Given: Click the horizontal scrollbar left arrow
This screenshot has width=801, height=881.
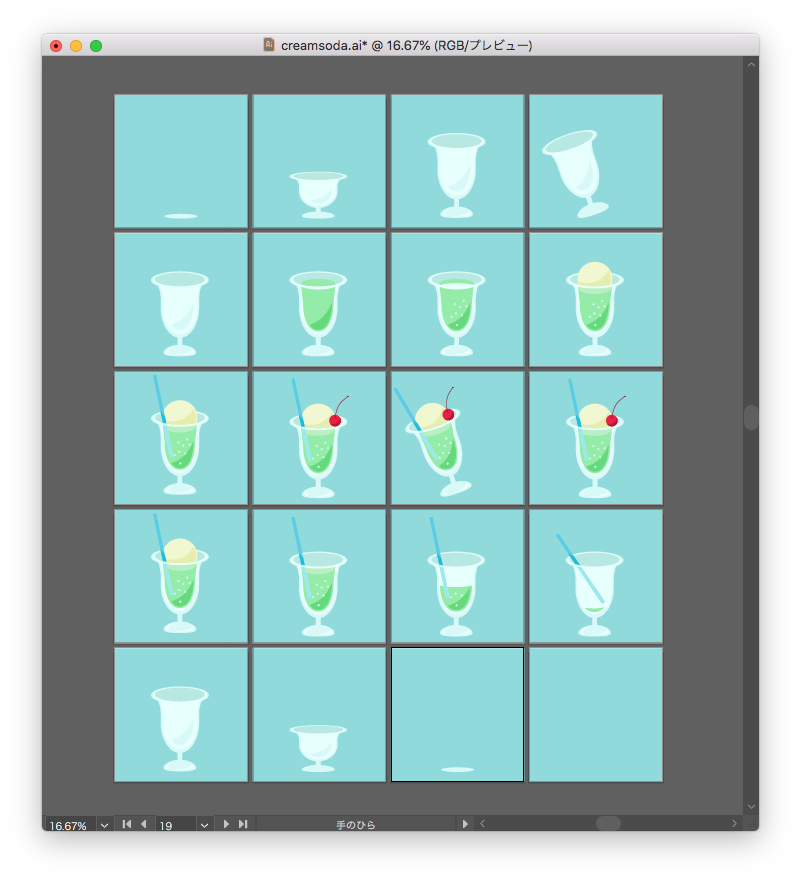Looking at the screenshot, I should (483, 823).
